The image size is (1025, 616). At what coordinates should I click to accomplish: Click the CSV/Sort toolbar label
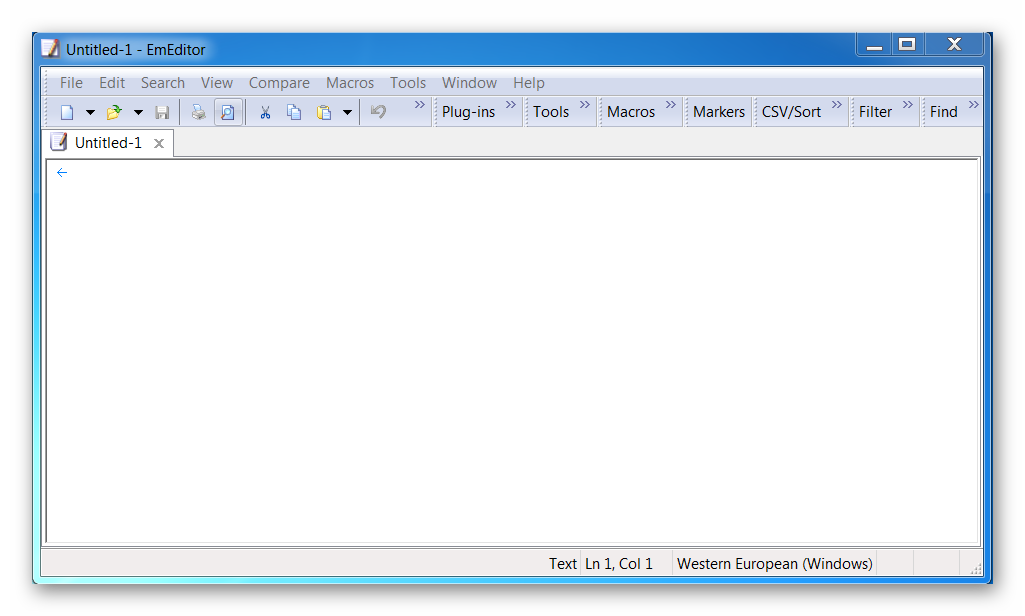click(x=791, y=112)
